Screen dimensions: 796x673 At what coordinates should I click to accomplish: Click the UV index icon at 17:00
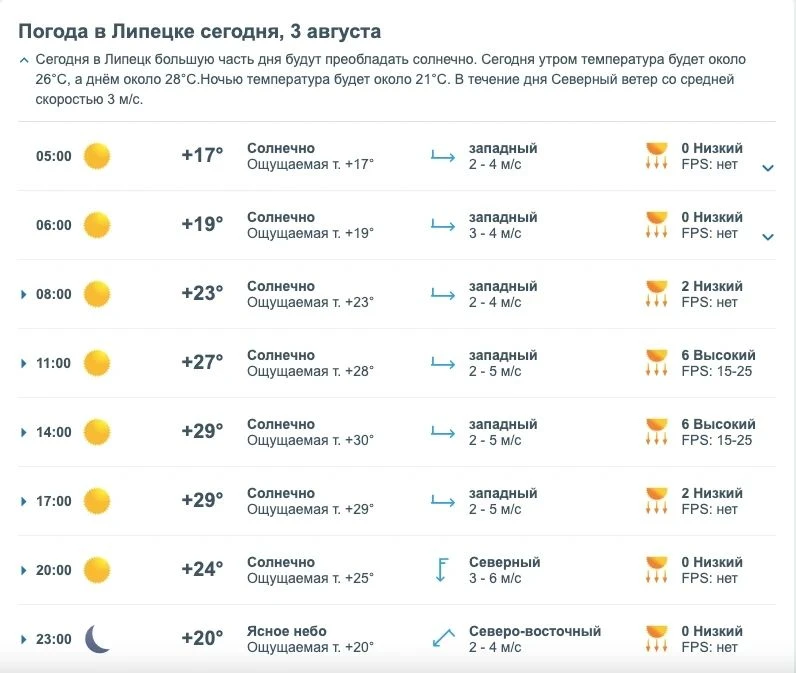[x=656, y=500]
